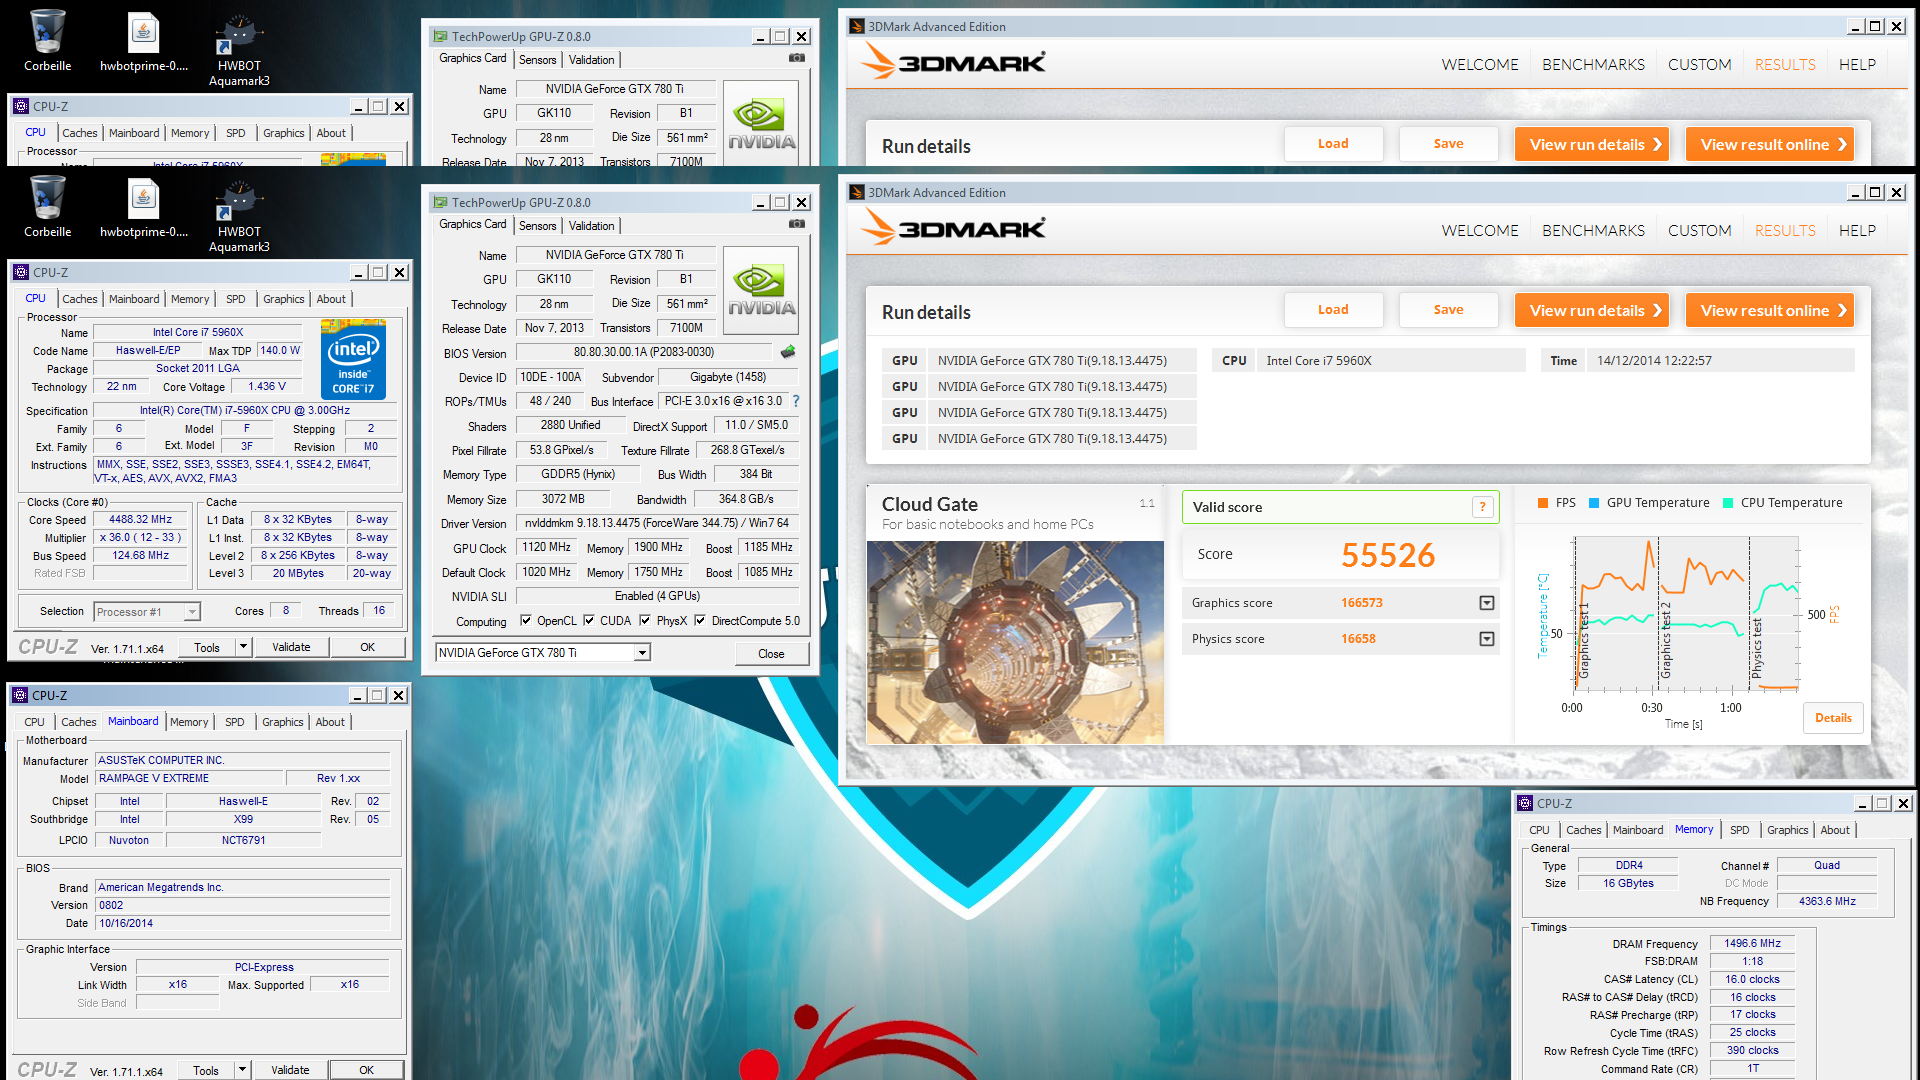
Task: Click the Close button in GPU-Z
Action: [771, 654]
